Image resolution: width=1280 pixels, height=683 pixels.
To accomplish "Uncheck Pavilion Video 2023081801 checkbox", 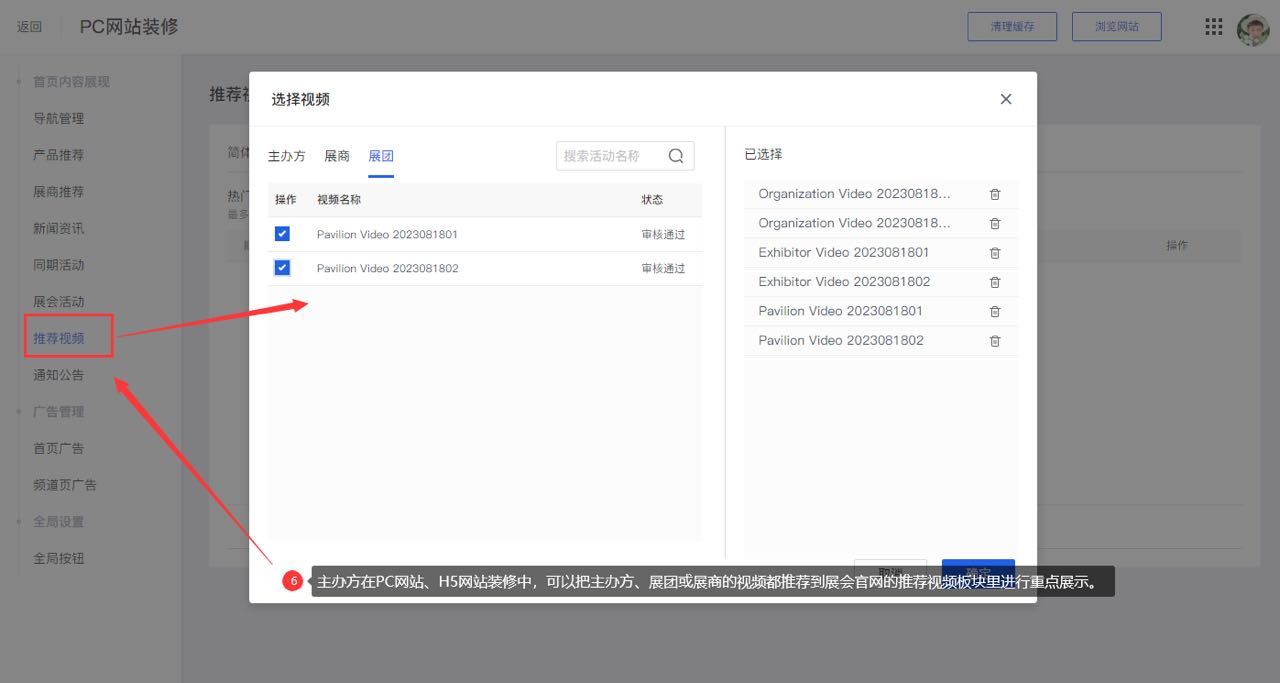I will coord(282,234).
